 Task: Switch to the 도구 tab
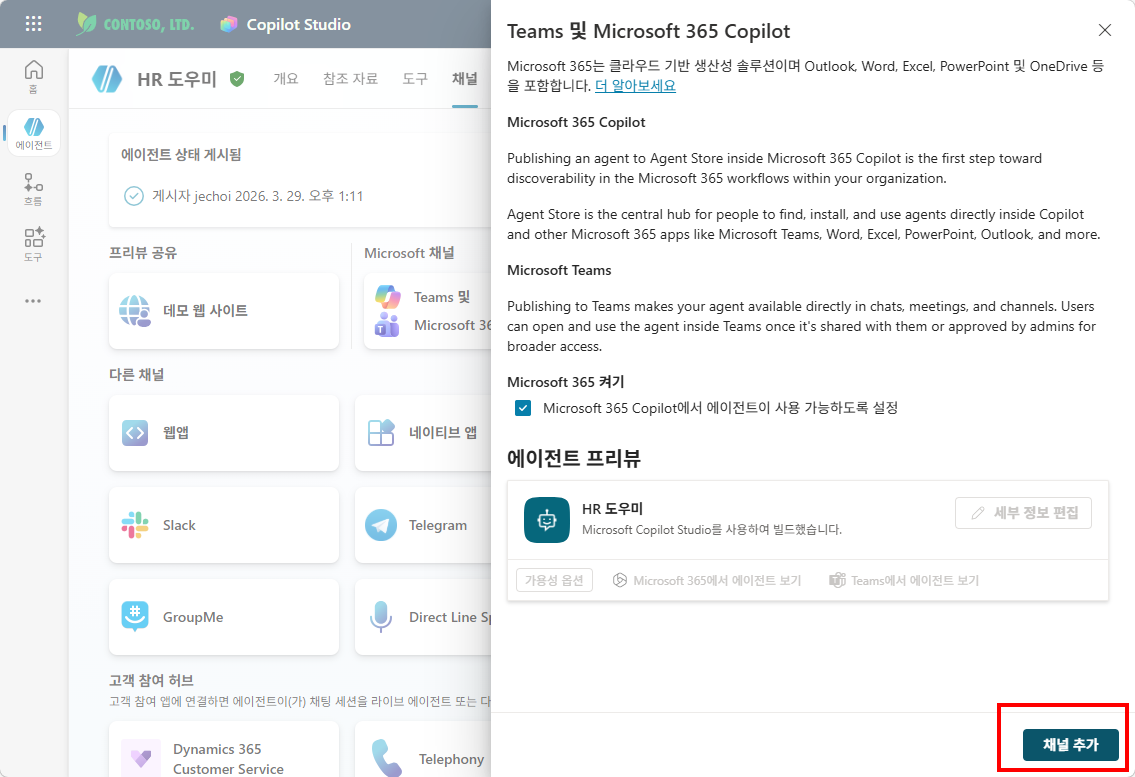415,78
